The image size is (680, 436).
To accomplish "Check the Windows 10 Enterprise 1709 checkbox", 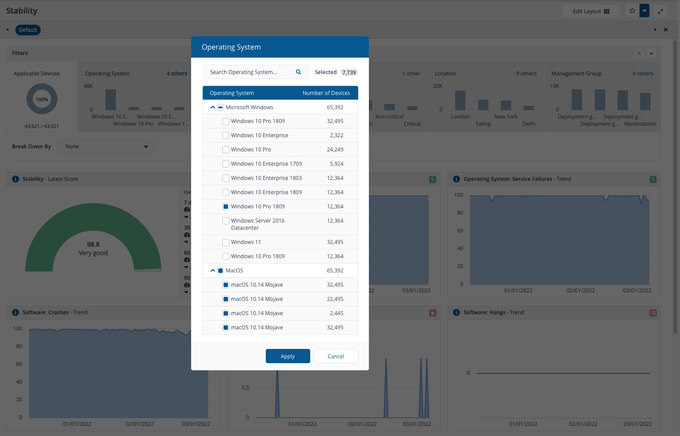I will click(225, 163).
